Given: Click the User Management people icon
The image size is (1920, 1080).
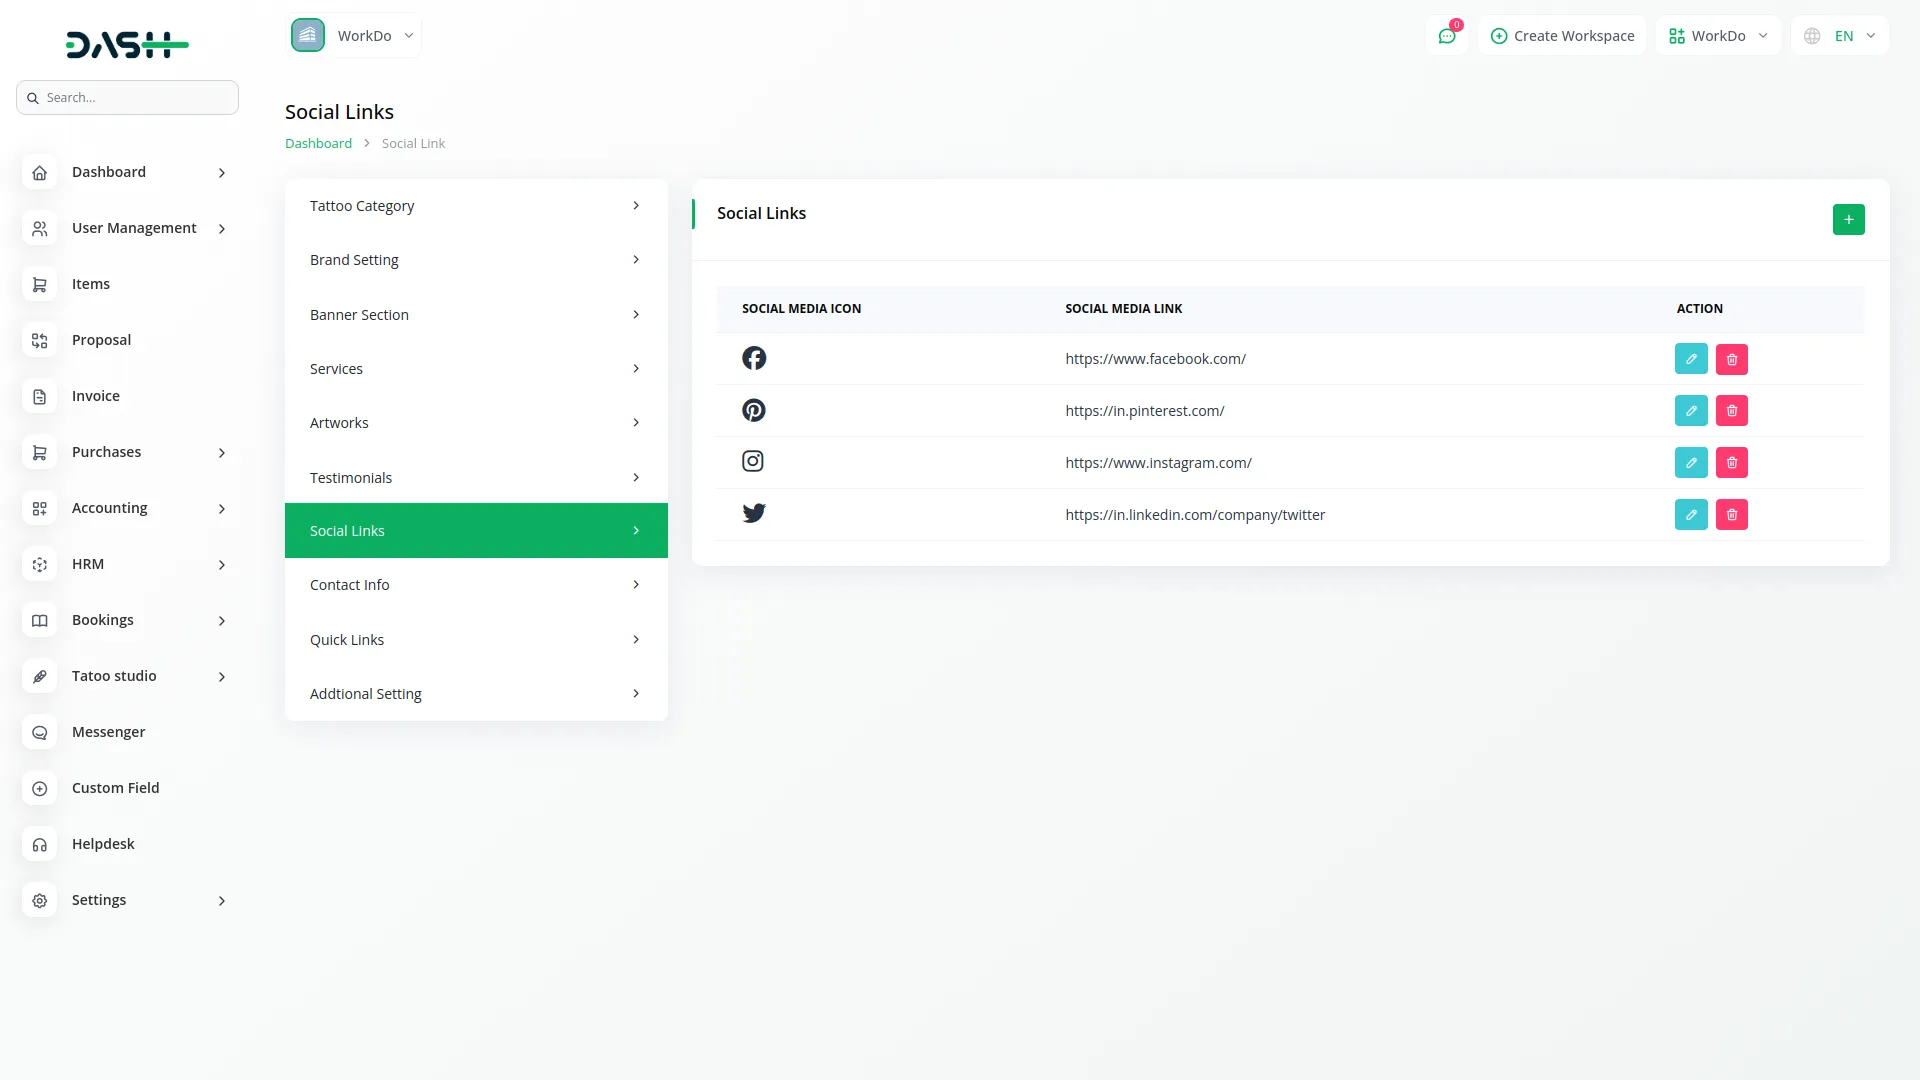Looking at the screenshot, I should tap(39, 228).
